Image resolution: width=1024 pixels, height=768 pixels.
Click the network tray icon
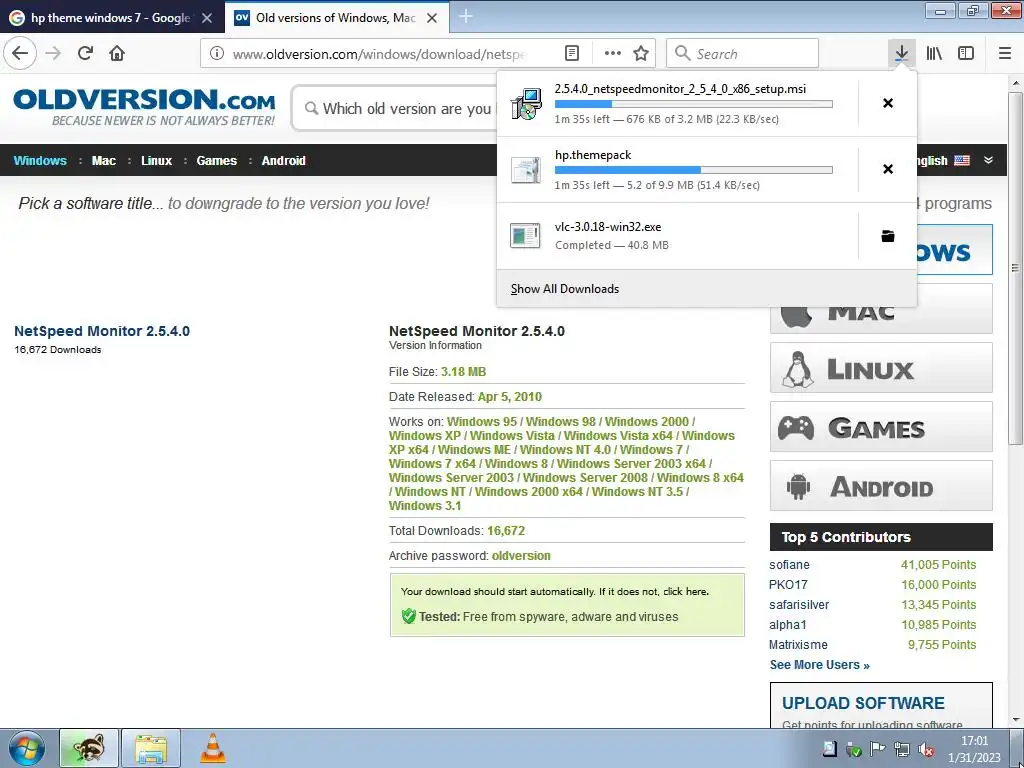pyautogui.click(x=902, y=750)
